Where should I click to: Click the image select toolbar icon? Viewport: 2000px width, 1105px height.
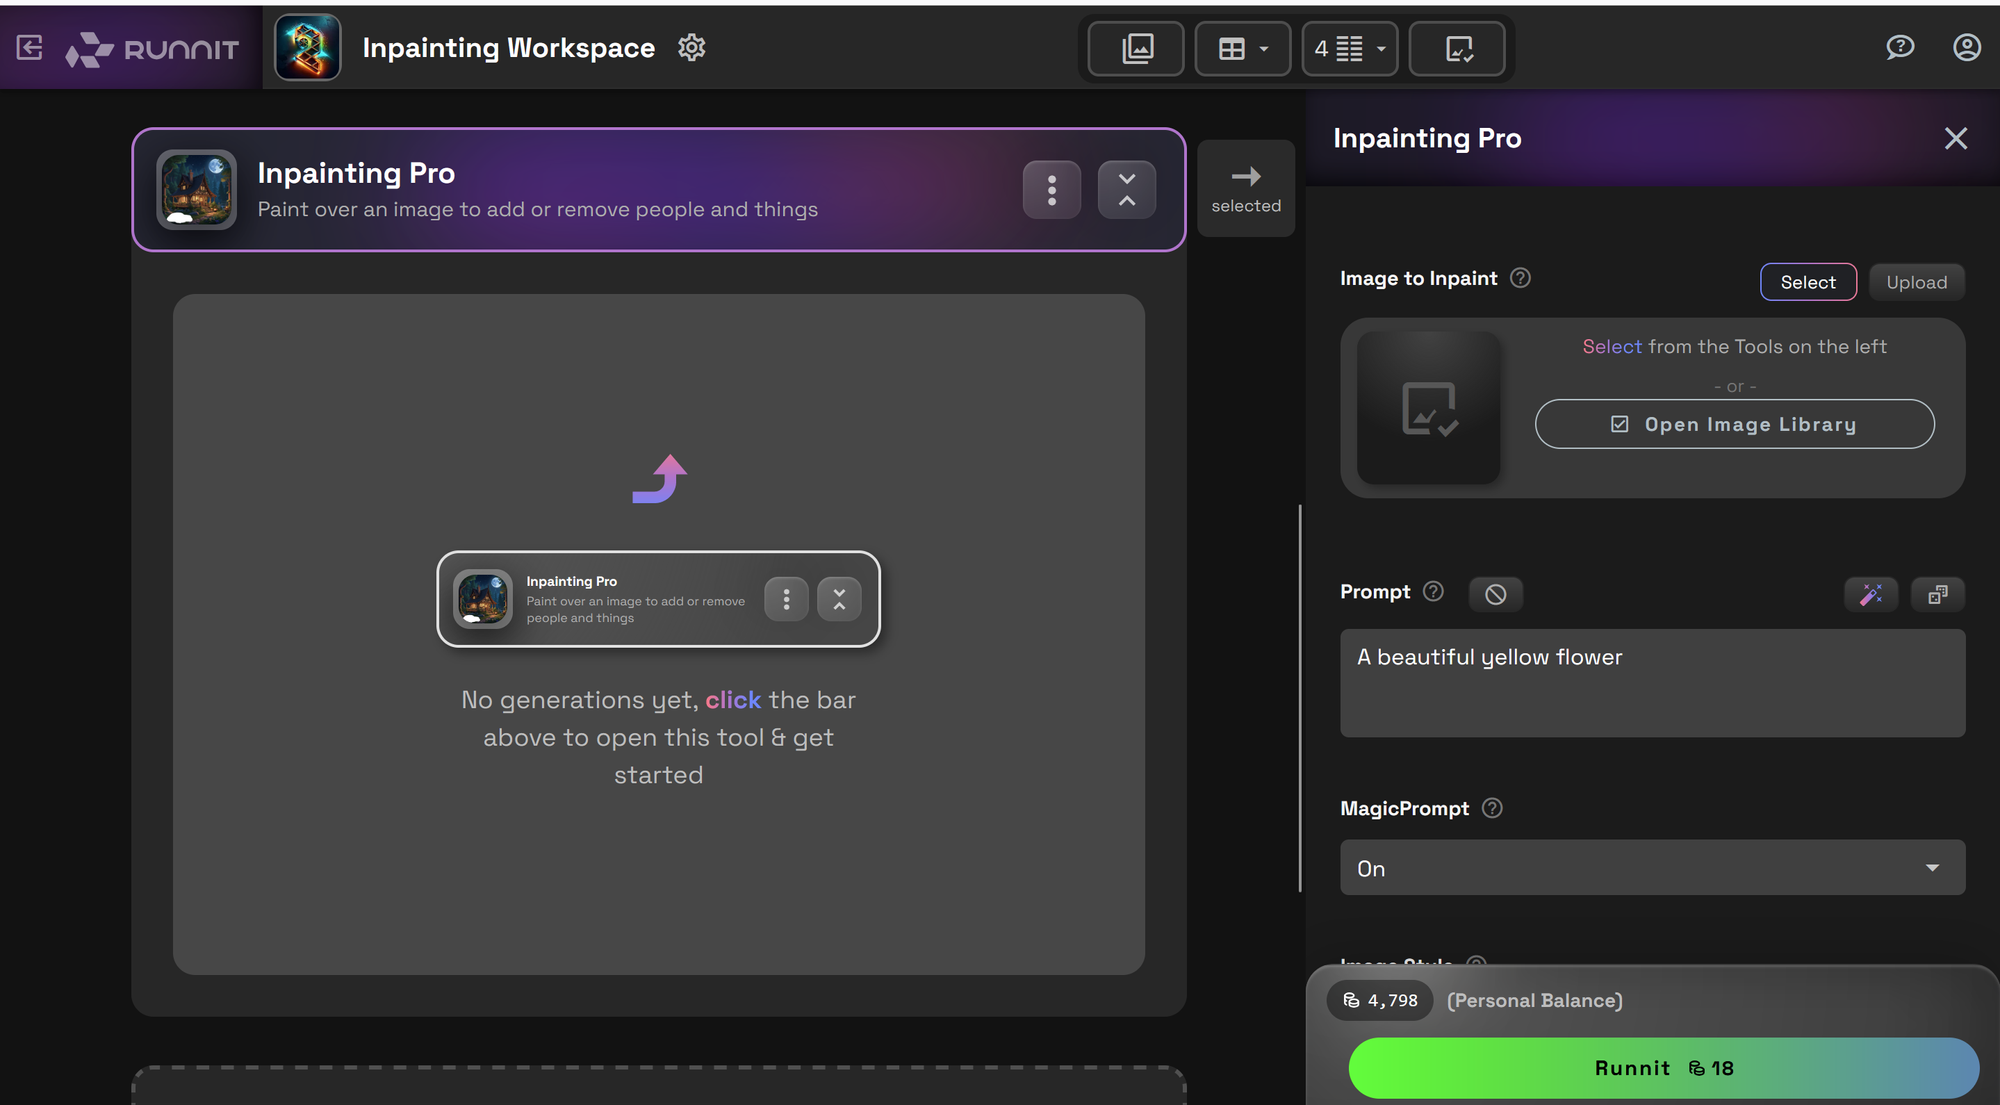click(x=1457, y=48)
